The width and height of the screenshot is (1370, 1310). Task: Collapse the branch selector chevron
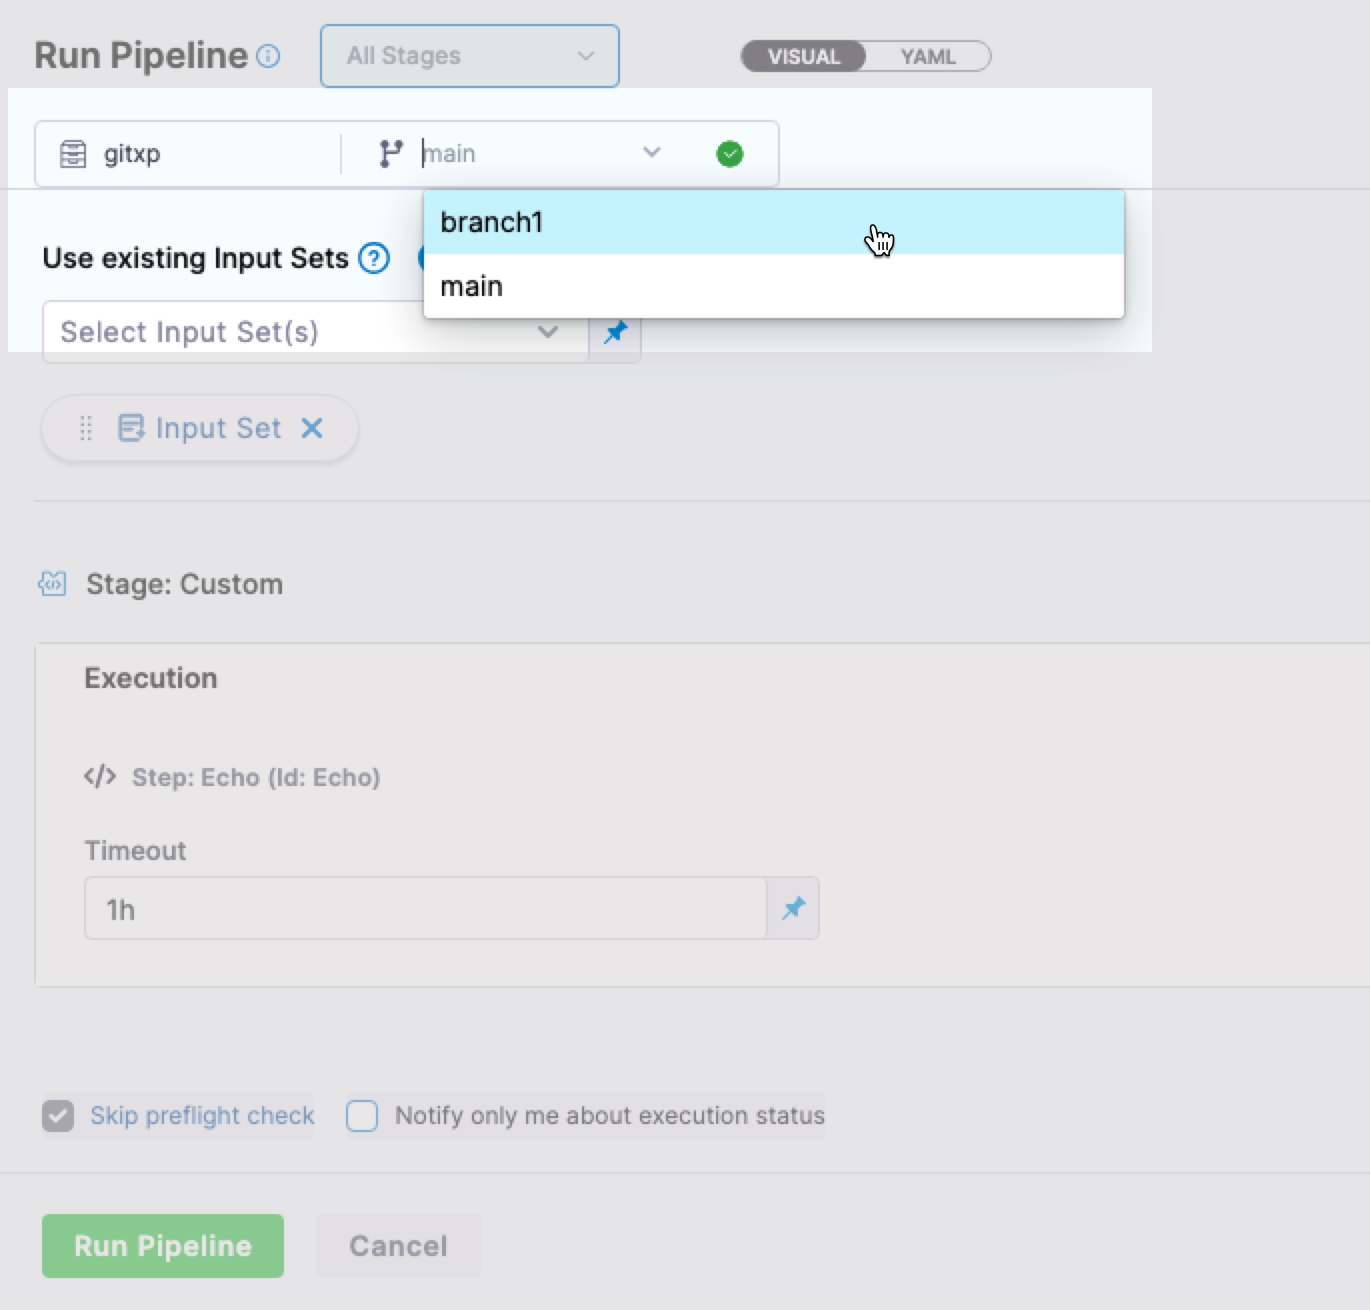(652, 153)
